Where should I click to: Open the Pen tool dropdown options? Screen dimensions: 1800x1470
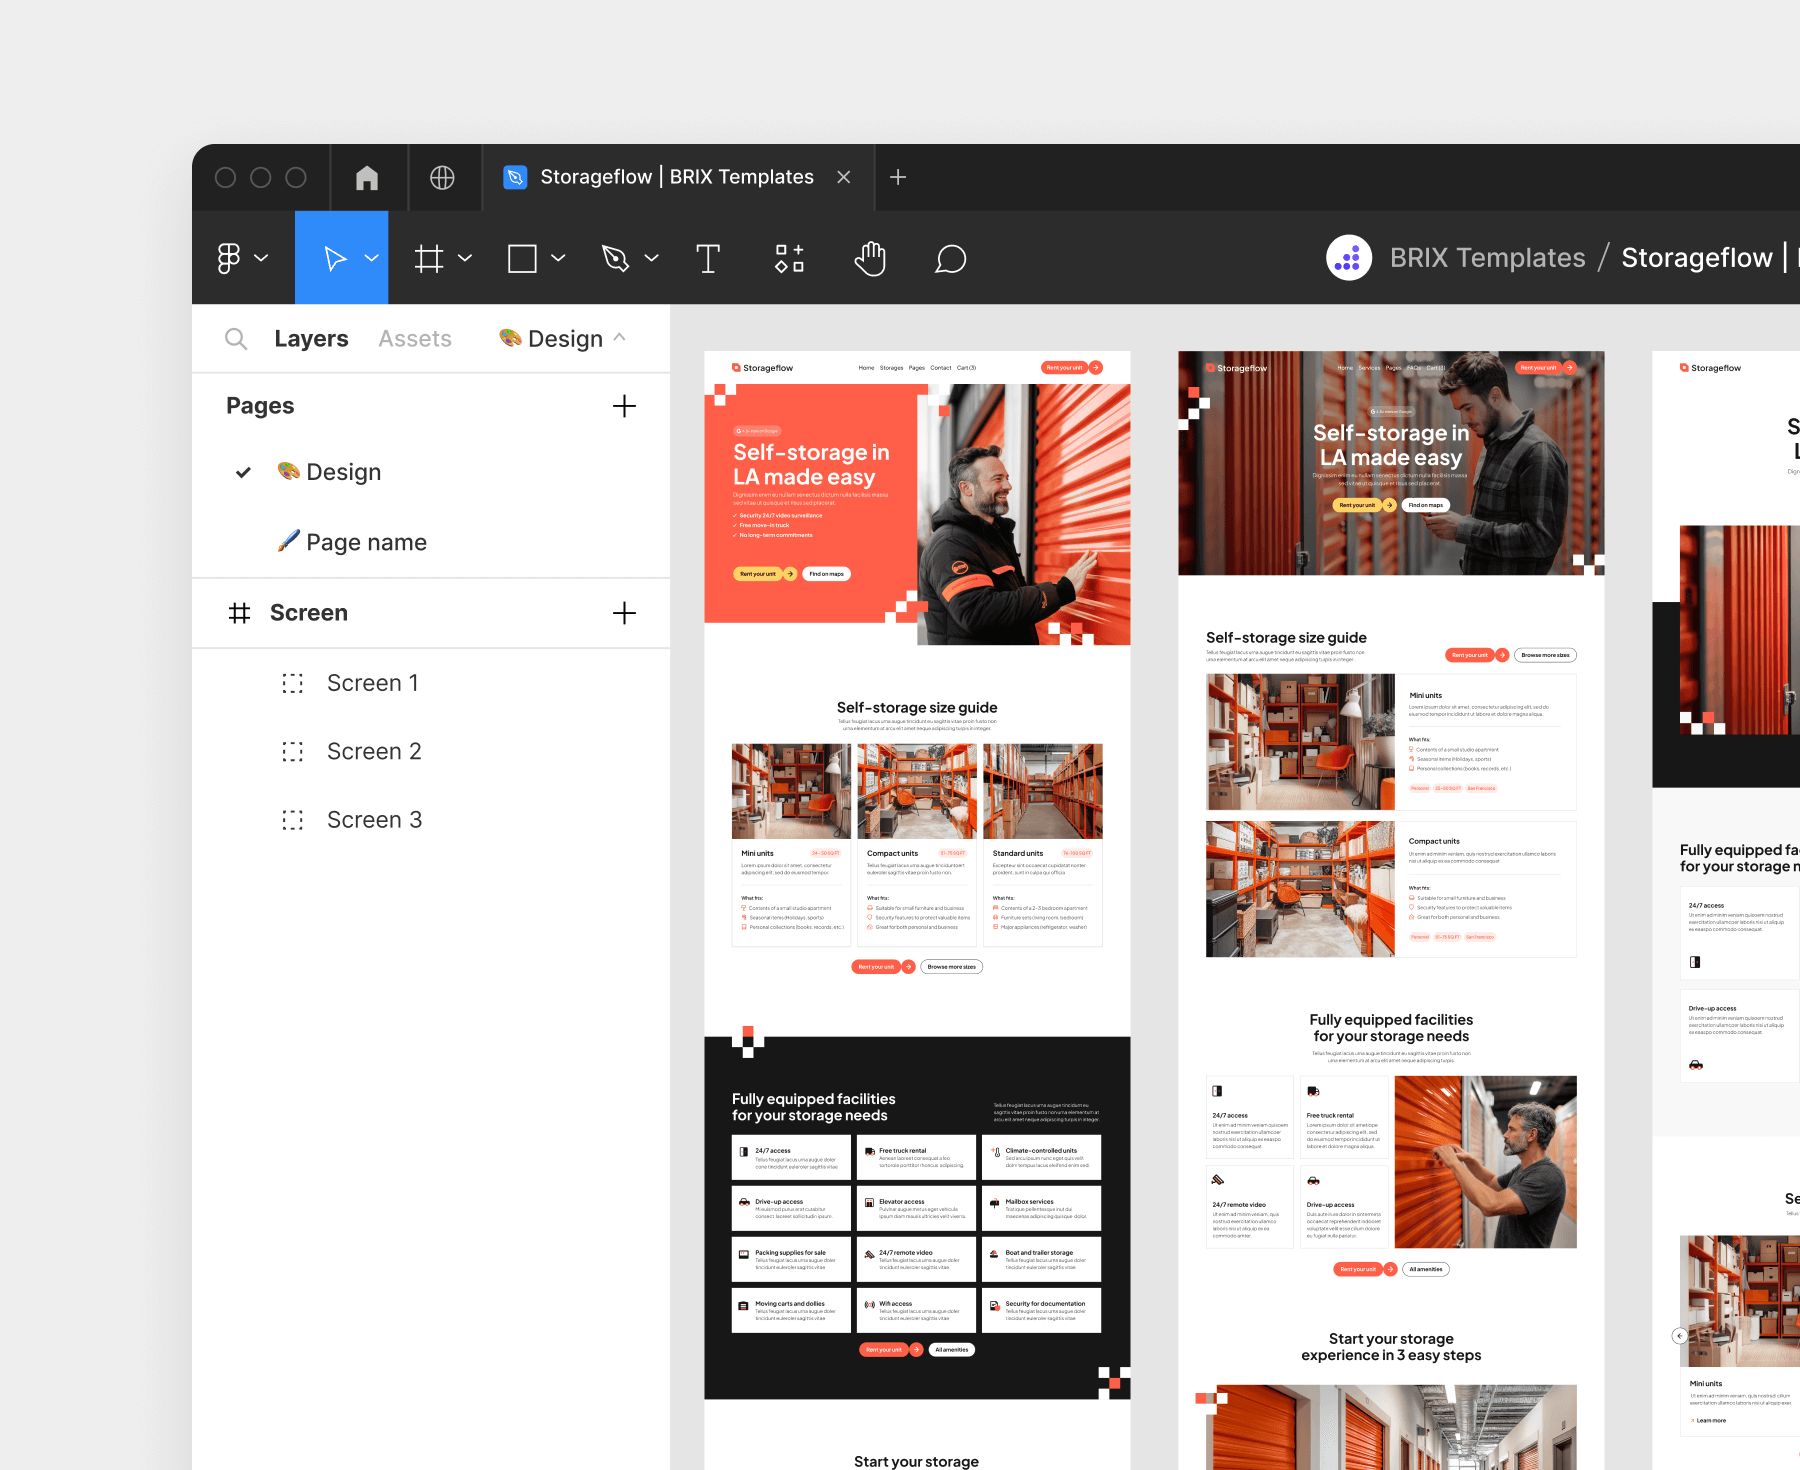(652, 258)
